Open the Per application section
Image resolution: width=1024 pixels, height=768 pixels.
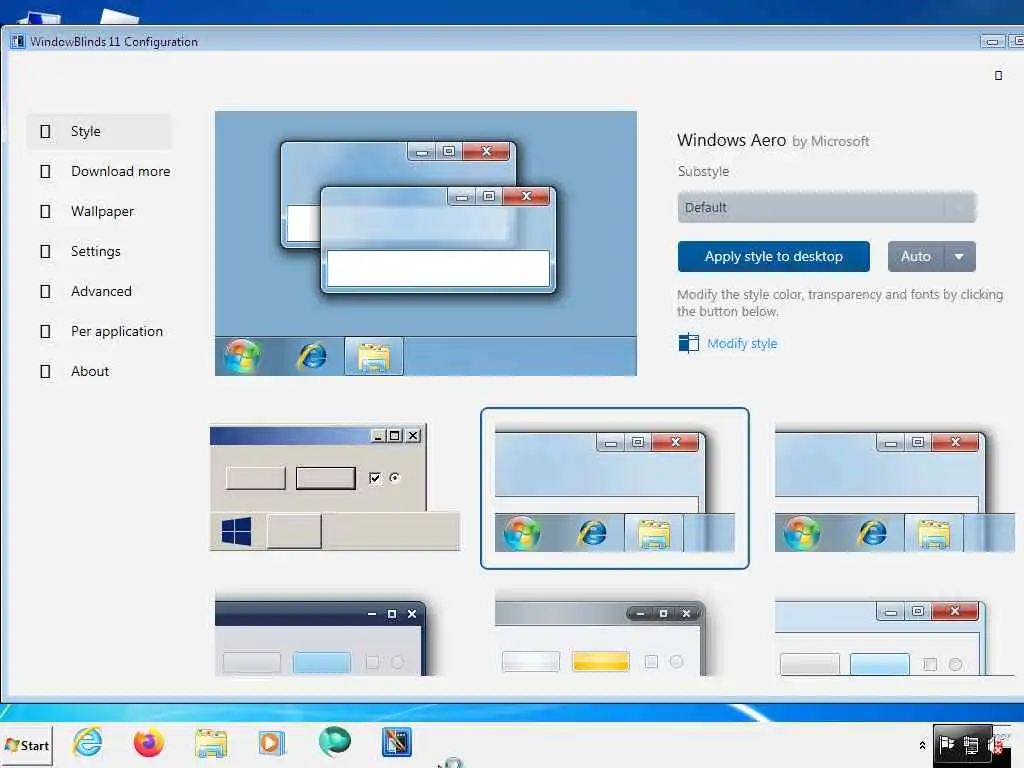click(99, 331)
